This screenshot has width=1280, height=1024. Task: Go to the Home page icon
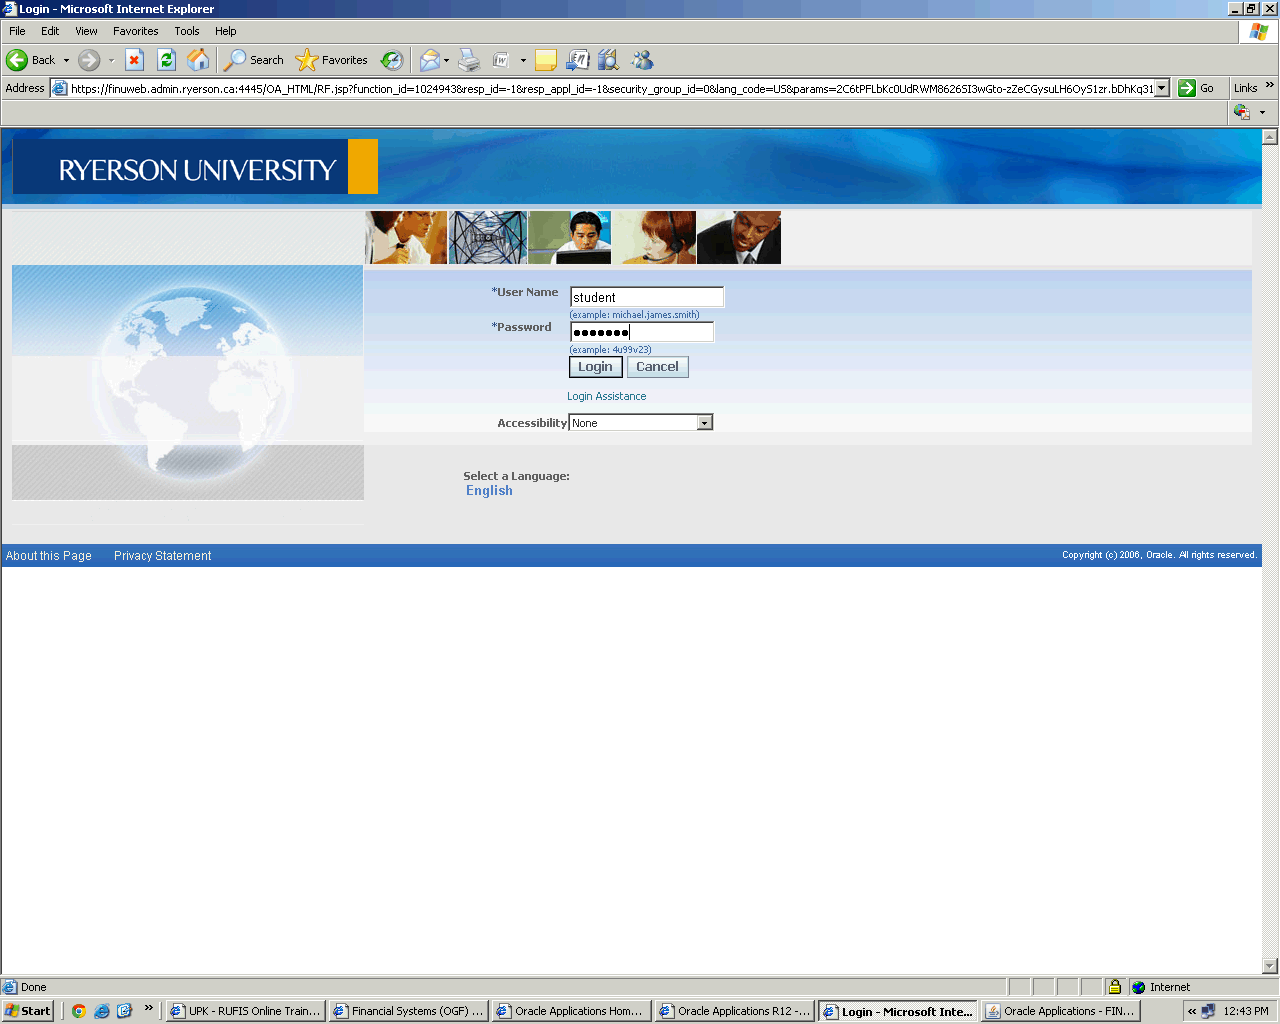[198, 60]
